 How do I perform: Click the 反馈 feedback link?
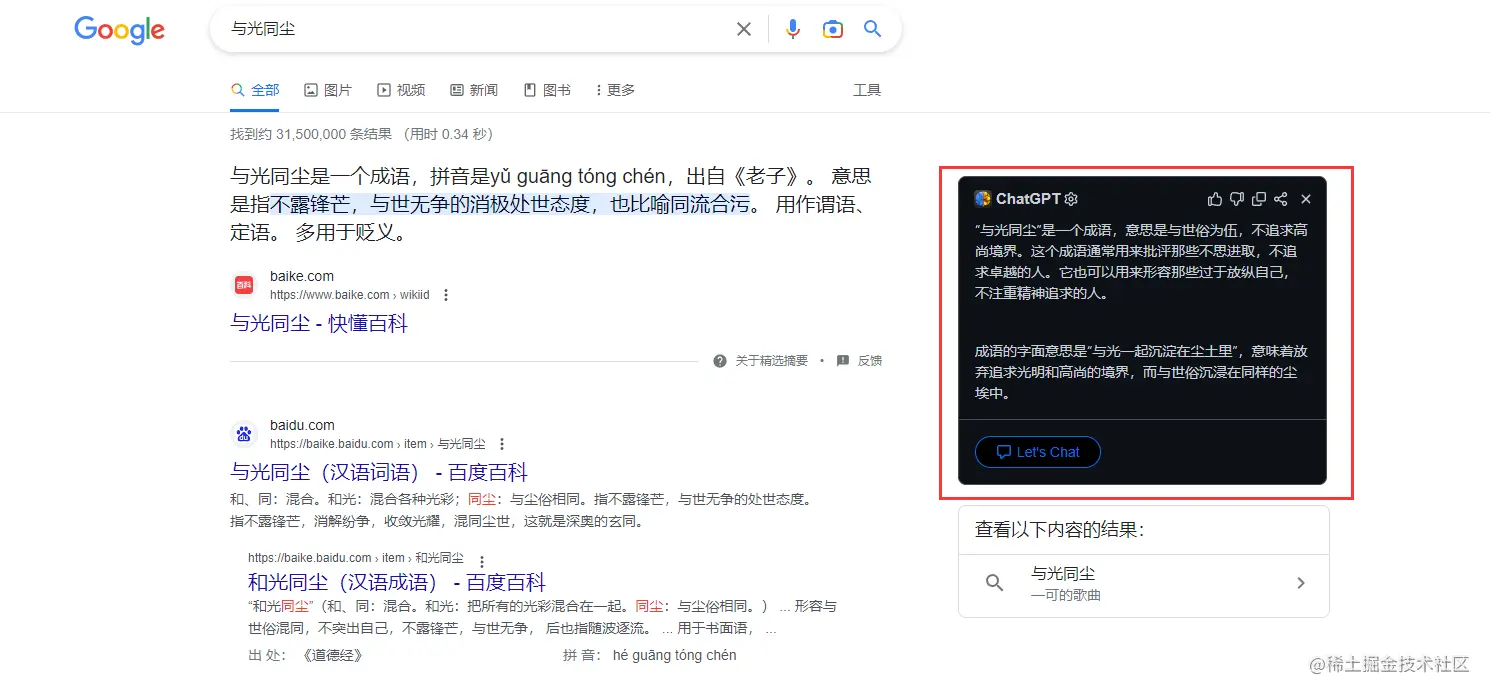tap(870, 361)
